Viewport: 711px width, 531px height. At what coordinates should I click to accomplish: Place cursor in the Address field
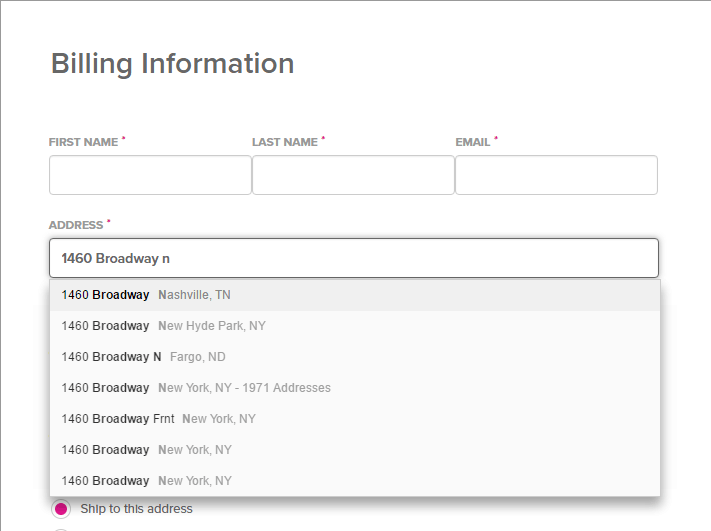[x=354, y=258]
